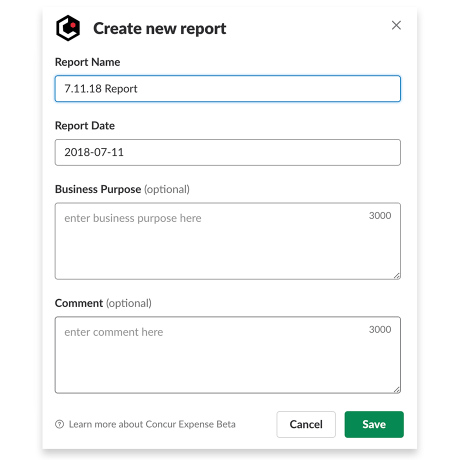
Task: Click the Report Date label
Action: tap(85, 126)
